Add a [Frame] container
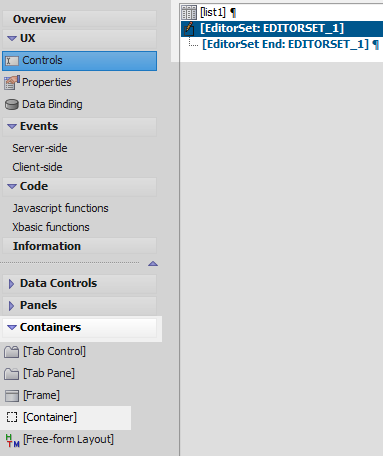383x456 pixels. (41, 395)
